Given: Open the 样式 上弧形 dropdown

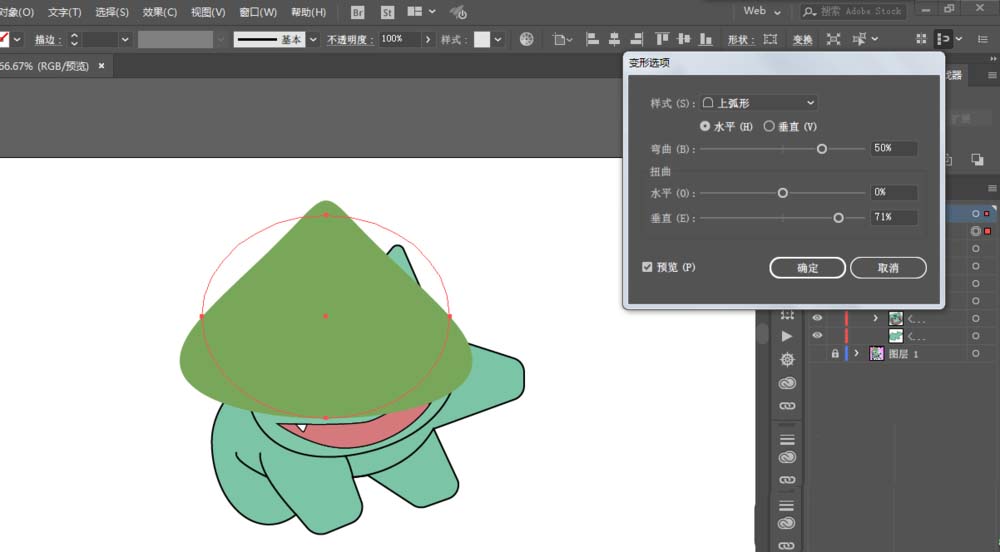Looking at the screenshot, I should click(759, 103).
